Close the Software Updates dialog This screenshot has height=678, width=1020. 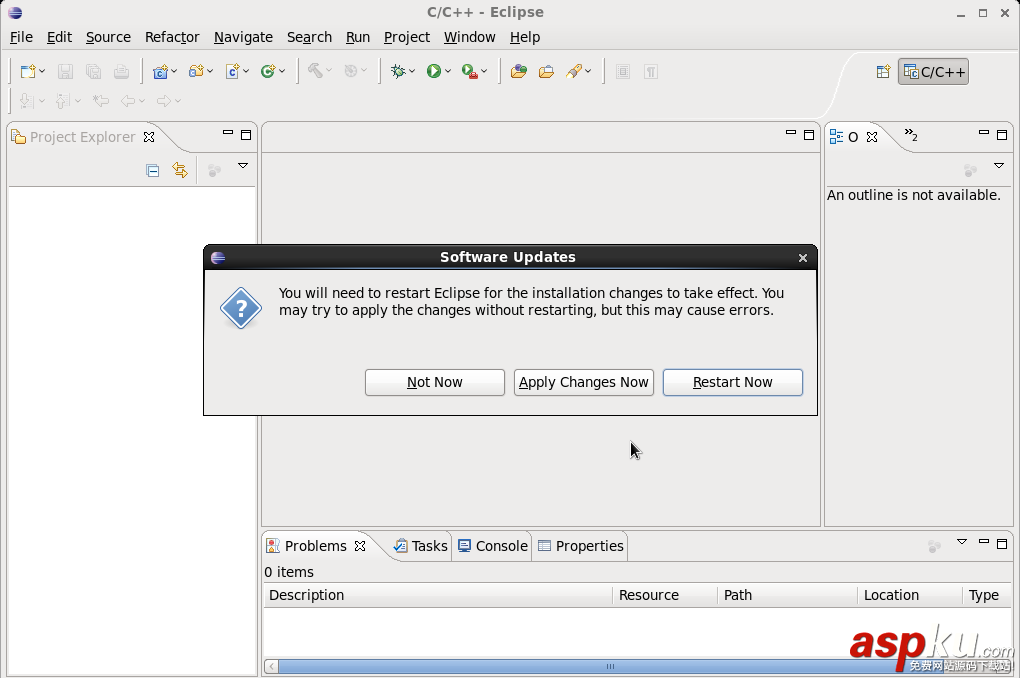pos(803,258)
